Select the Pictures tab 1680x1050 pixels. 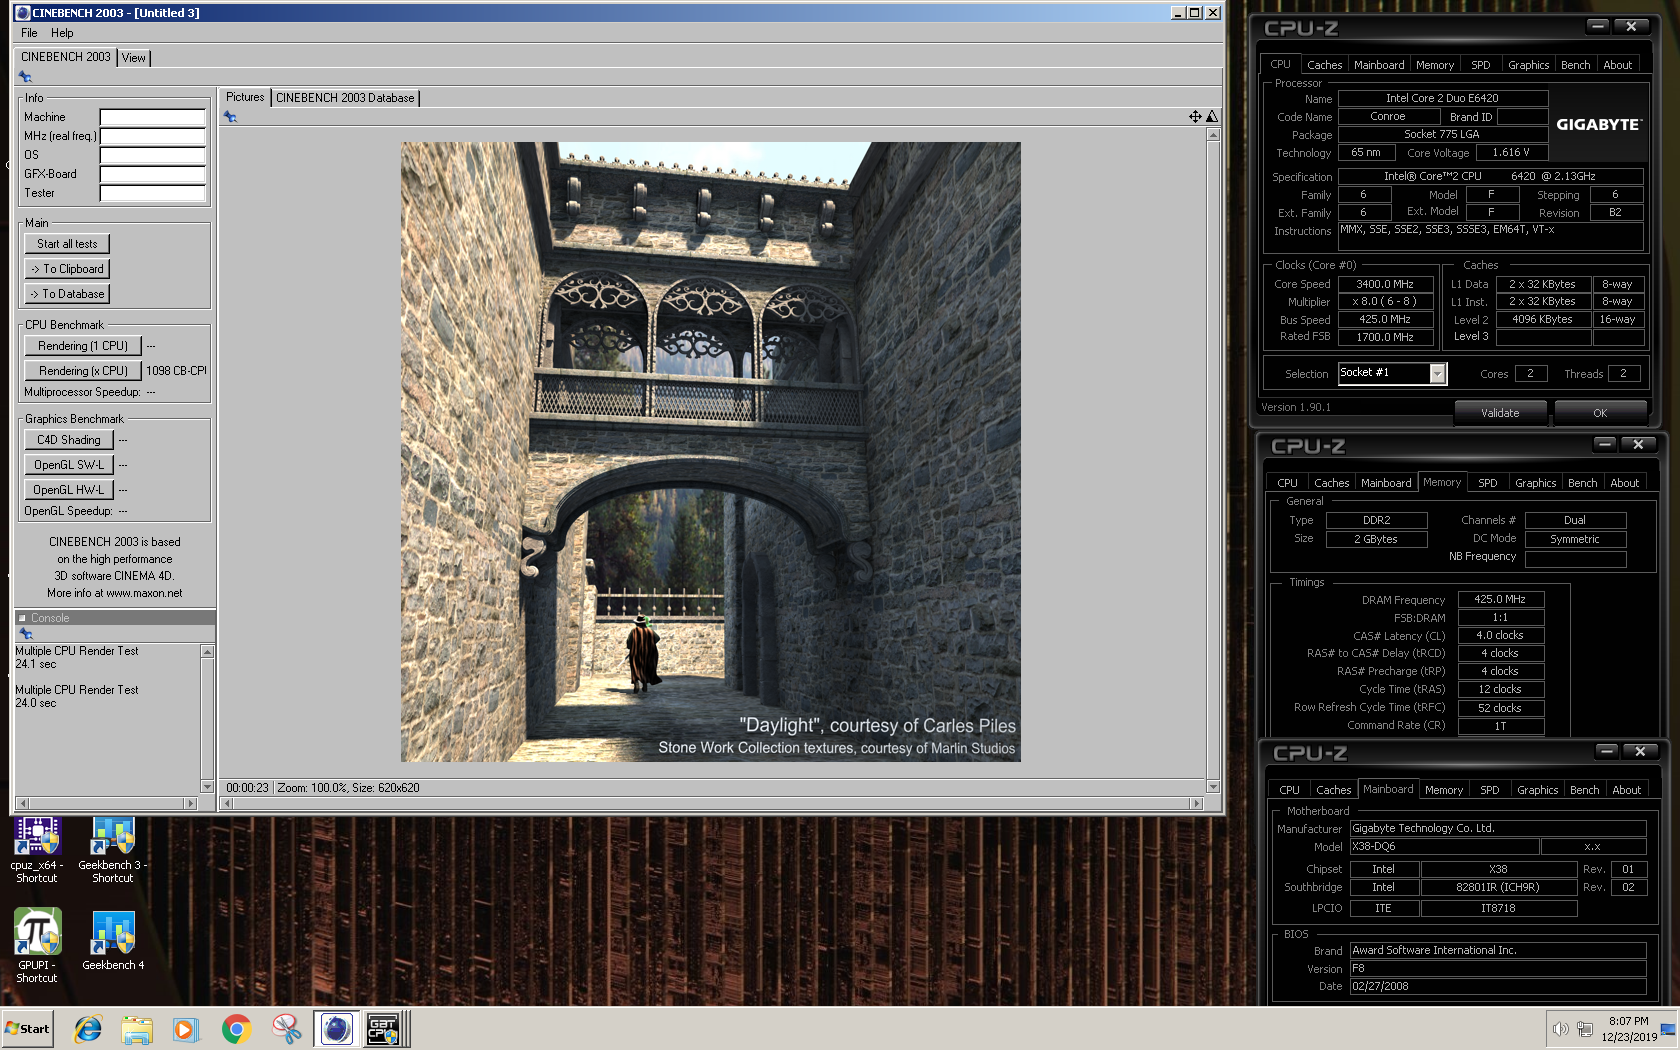[245, 97]
